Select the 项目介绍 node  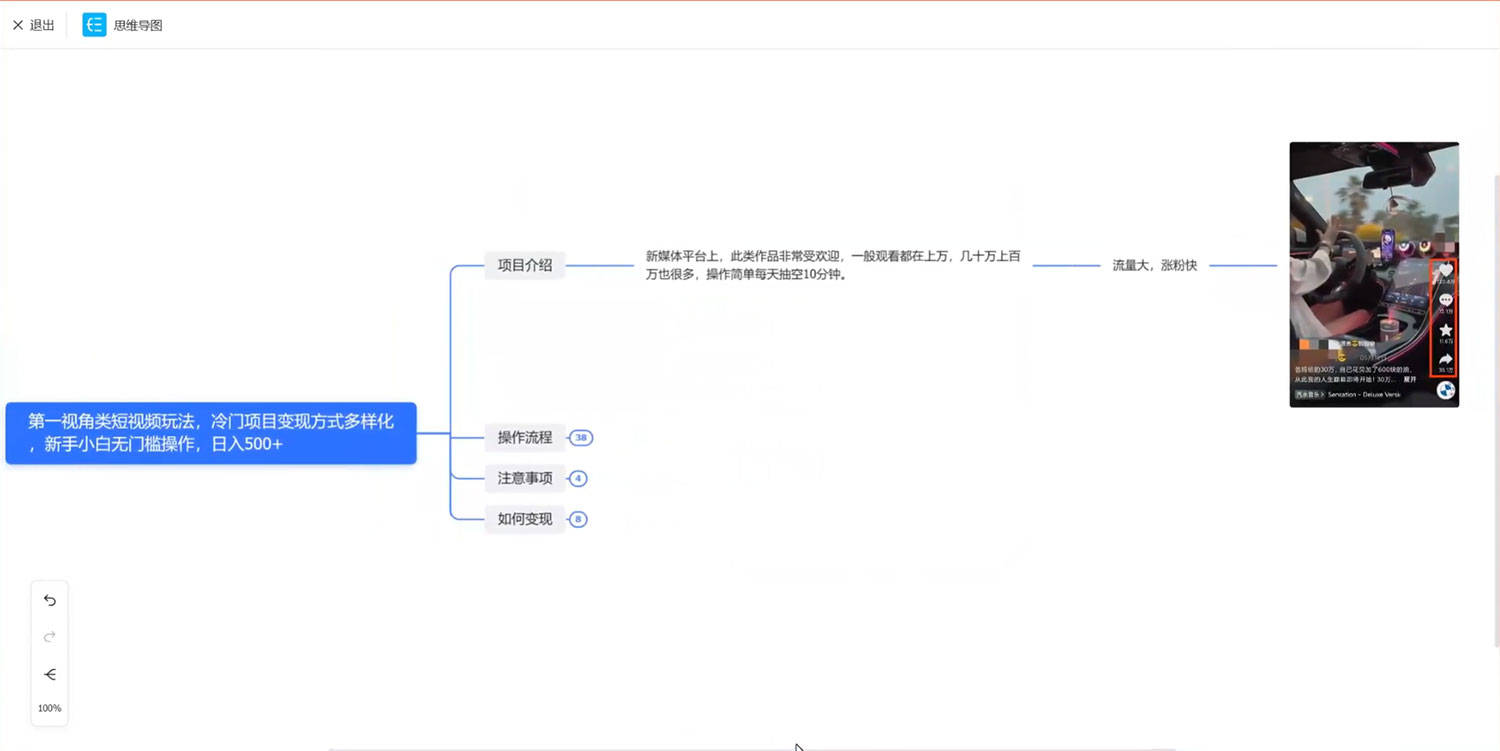click(524, 264)
